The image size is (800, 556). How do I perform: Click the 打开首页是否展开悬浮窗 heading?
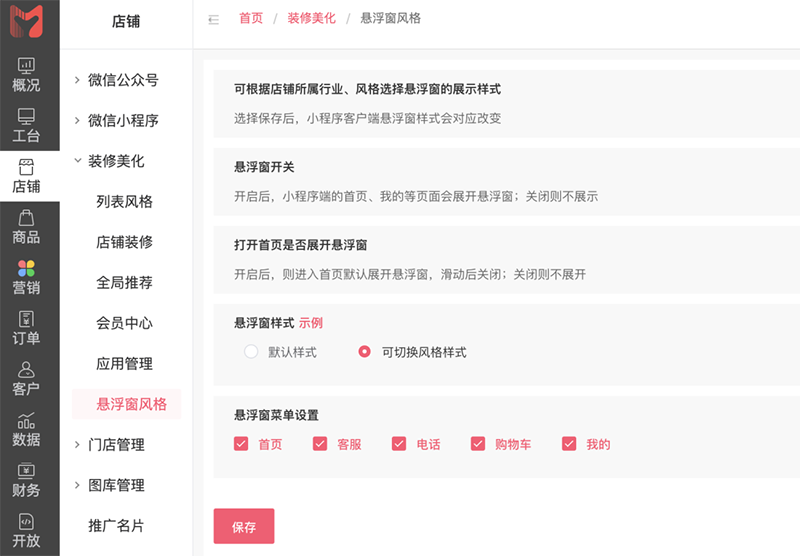(301, 245)
